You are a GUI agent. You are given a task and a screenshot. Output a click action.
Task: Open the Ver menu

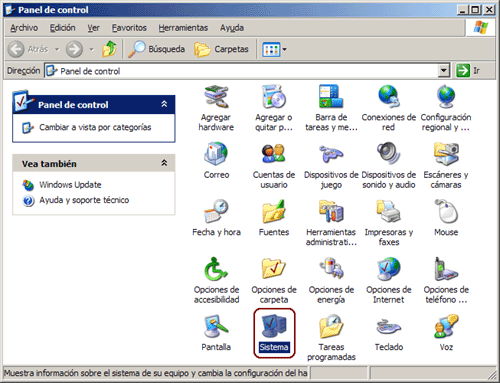click(x=94, y=28)
